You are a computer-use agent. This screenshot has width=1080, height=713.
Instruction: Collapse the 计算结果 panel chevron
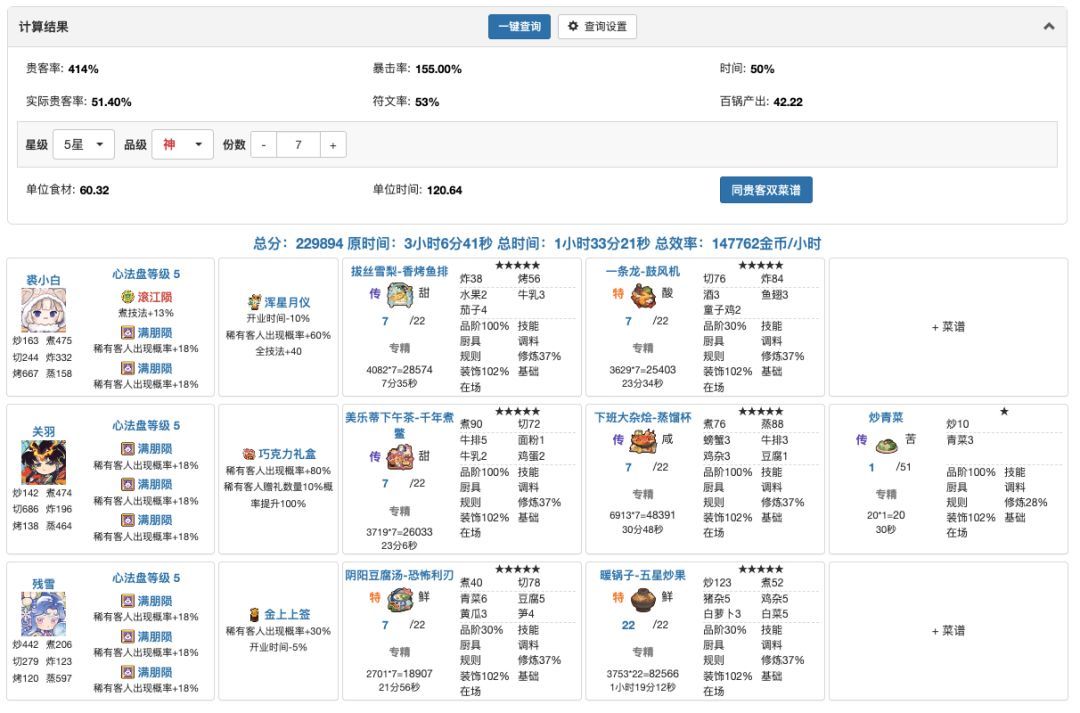pos(1048,26)
